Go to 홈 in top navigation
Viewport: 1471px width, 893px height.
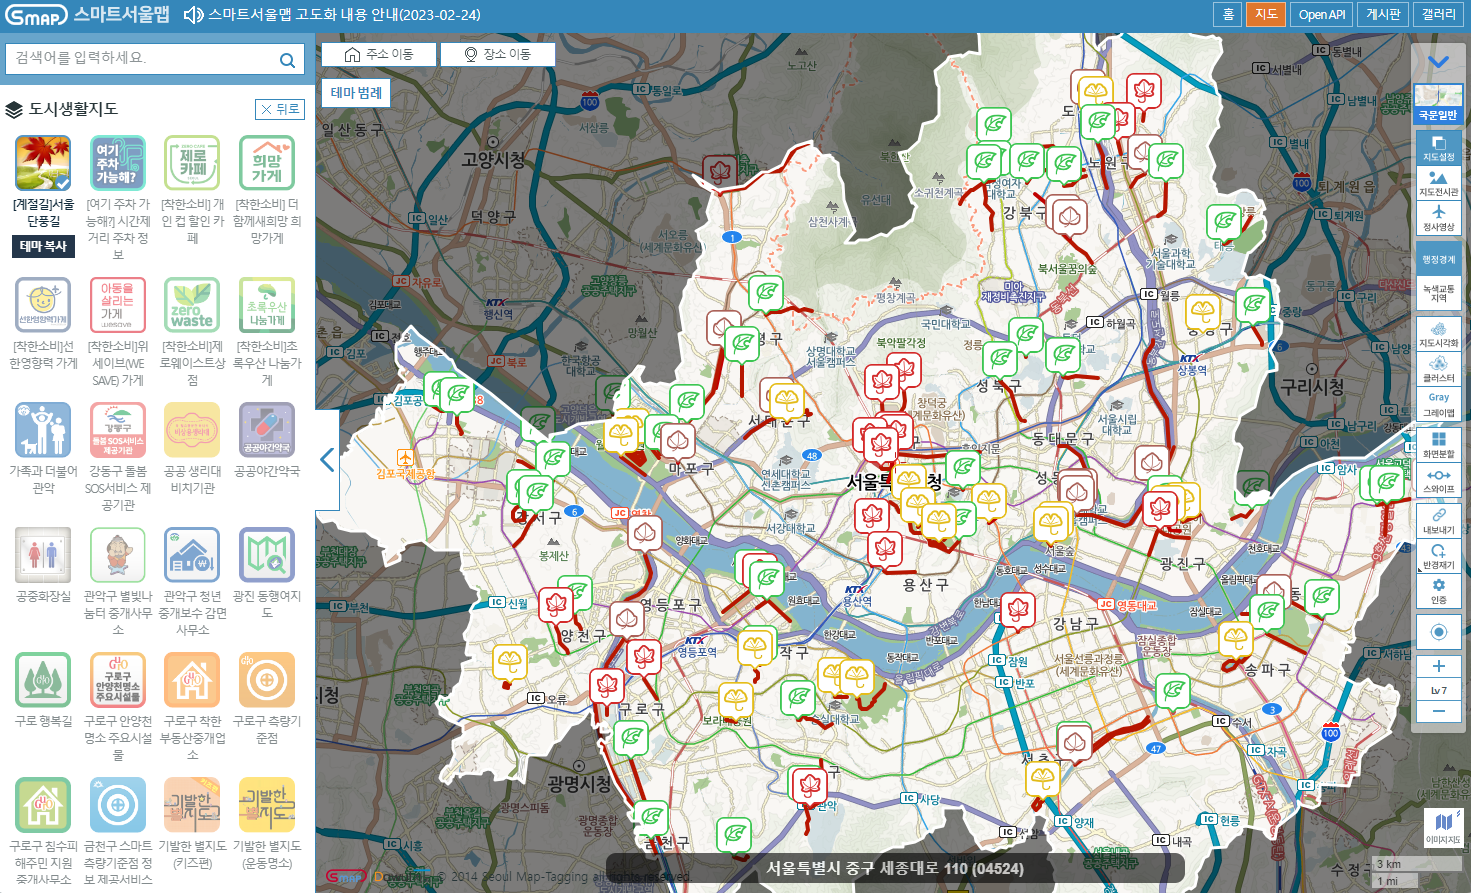(x=1228, y=15)
